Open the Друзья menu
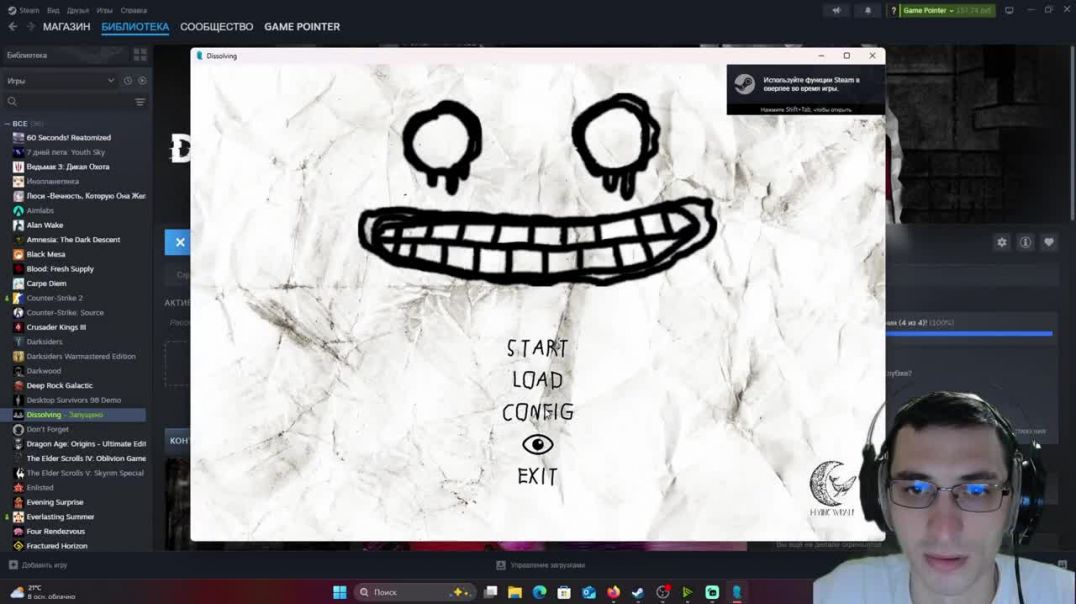This screenshot has height=604, width=1076. coord(78,10)
